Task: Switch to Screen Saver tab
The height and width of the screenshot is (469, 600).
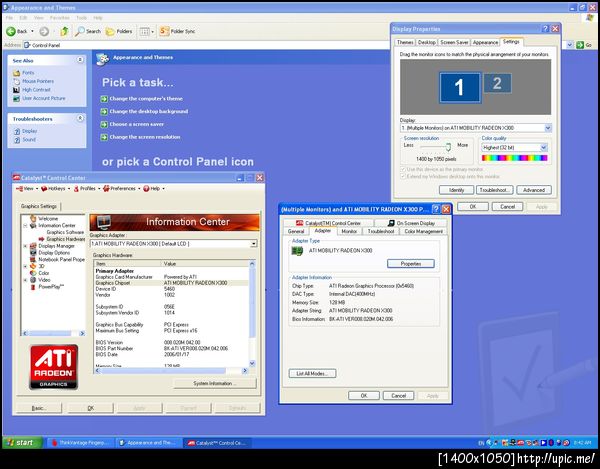Action: pyautogui.click(x=454, y=42)
